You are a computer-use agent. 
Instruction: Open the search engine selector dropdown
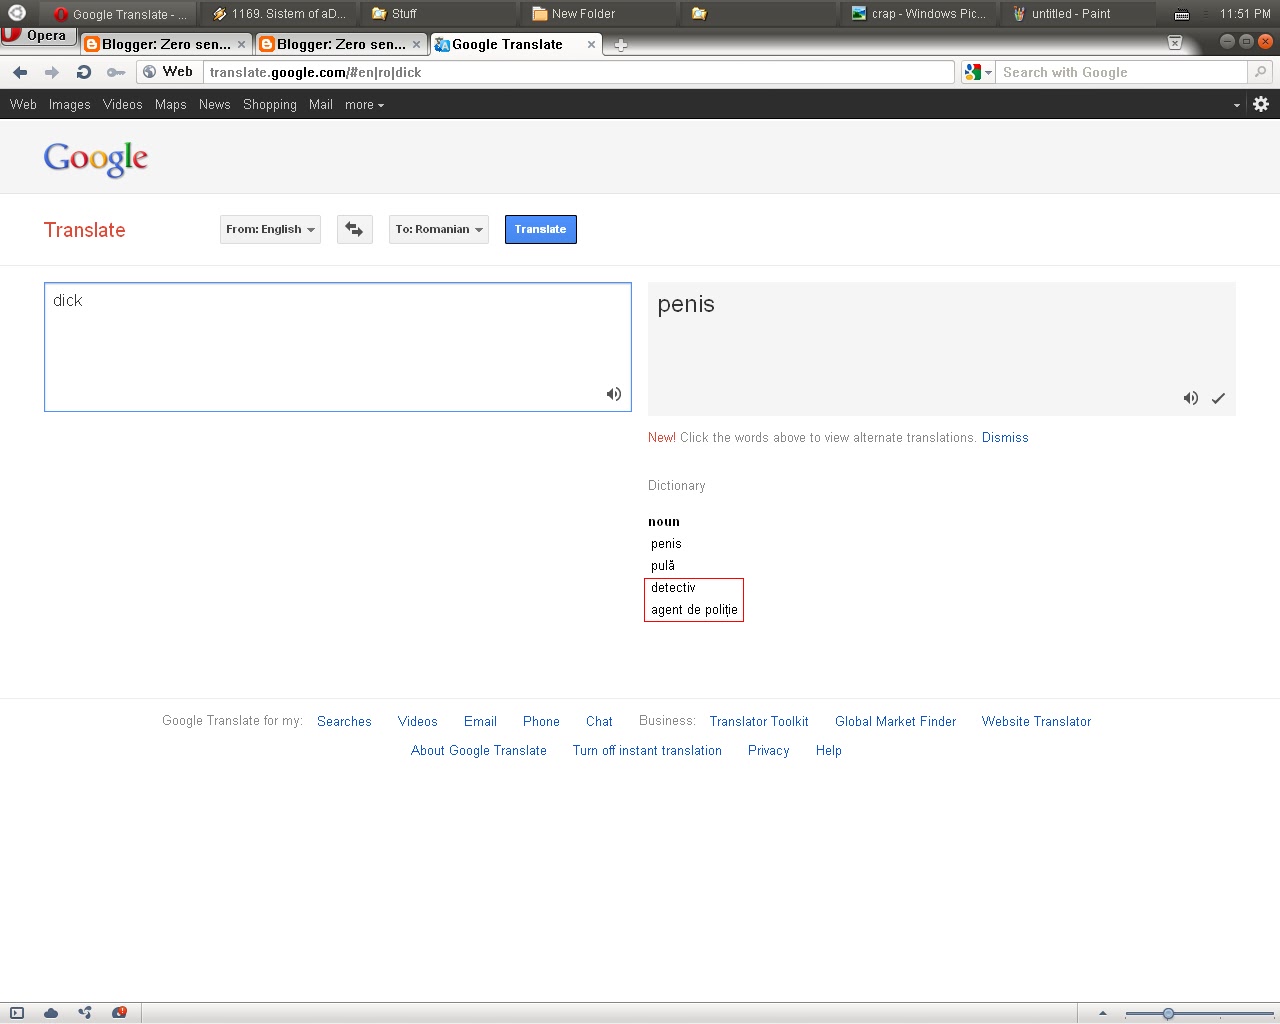(978, 72)
